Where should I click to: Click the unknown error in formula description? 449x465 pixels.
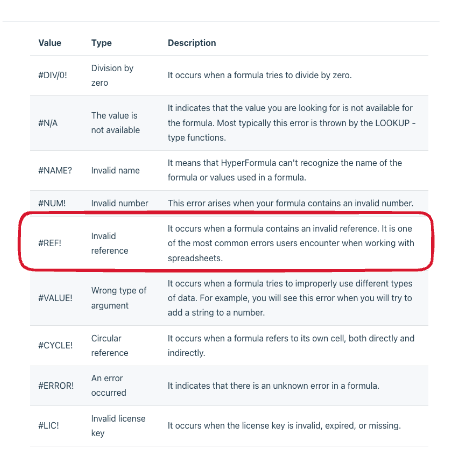tap(273, 386)
